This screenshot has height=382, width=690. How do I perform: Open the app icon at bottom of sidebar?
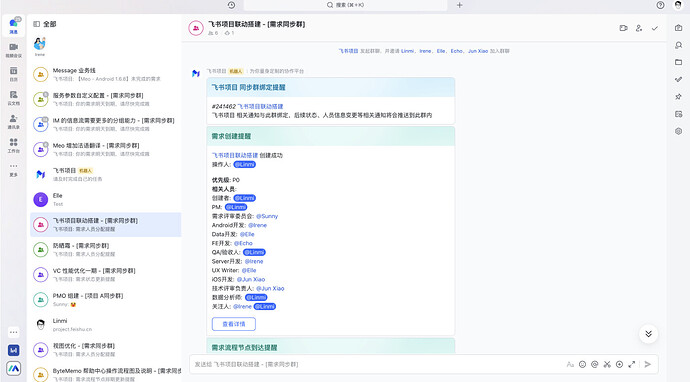(14, 369)
